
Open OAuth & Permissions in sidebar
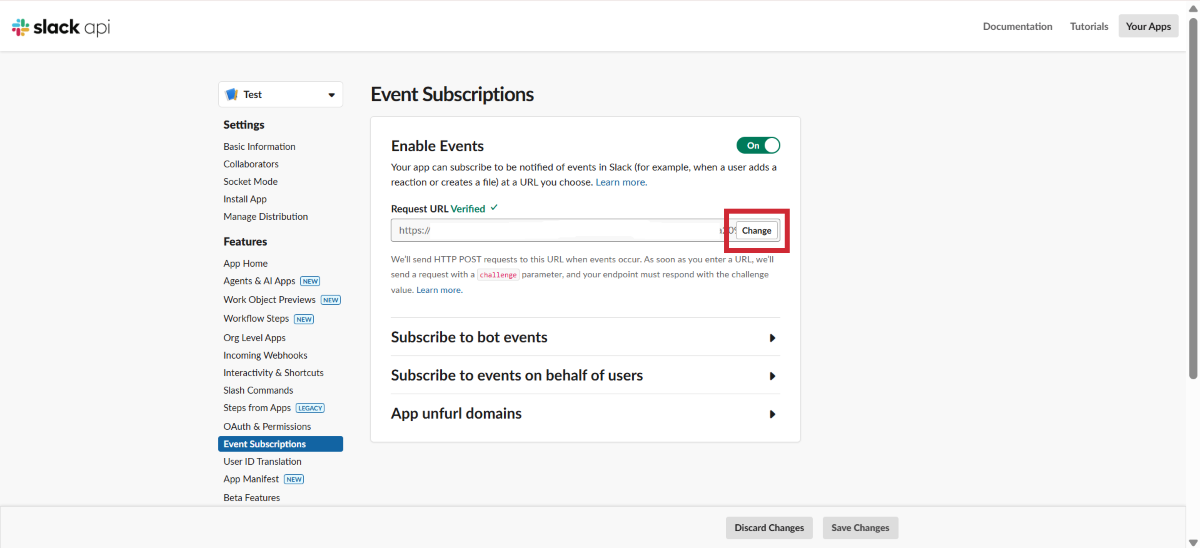[267, 426]
